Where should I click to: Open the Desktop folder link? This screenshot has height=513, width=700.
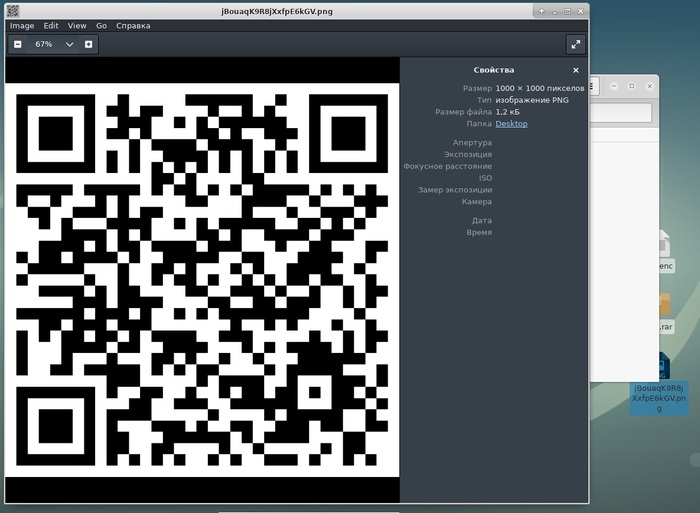point(511,124)
